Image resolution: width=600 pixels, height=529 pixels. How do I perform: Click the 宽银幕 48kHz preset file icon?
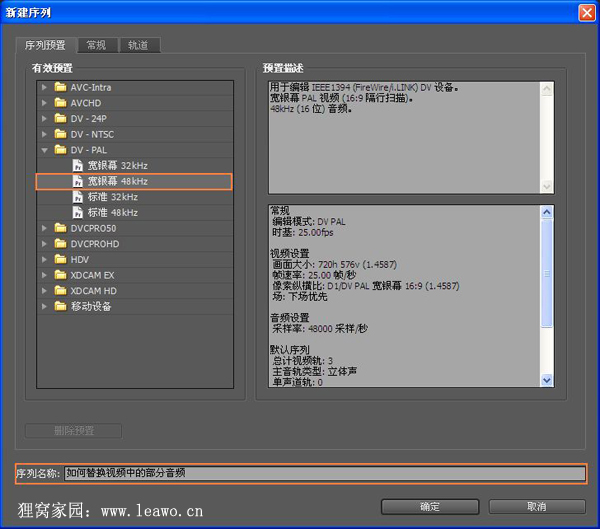pyautogui.click(x=78, y=181)
